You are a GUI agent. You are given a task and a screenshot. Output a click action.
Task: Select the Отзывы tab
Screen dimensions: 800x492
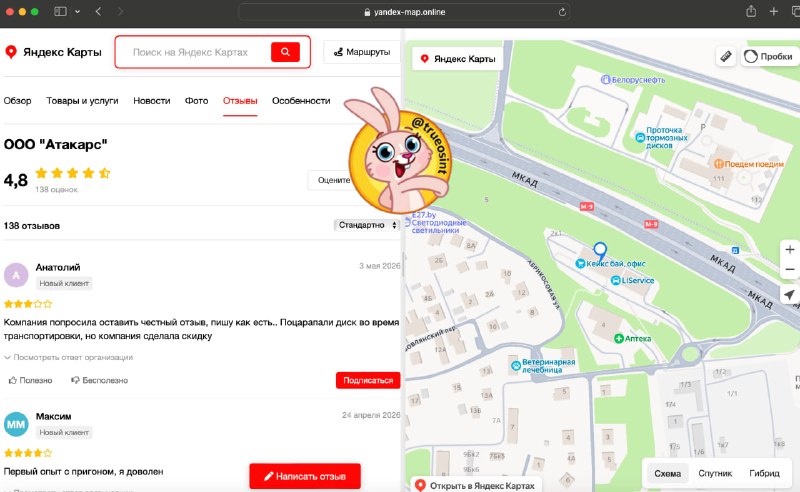[x=240, y=101]
